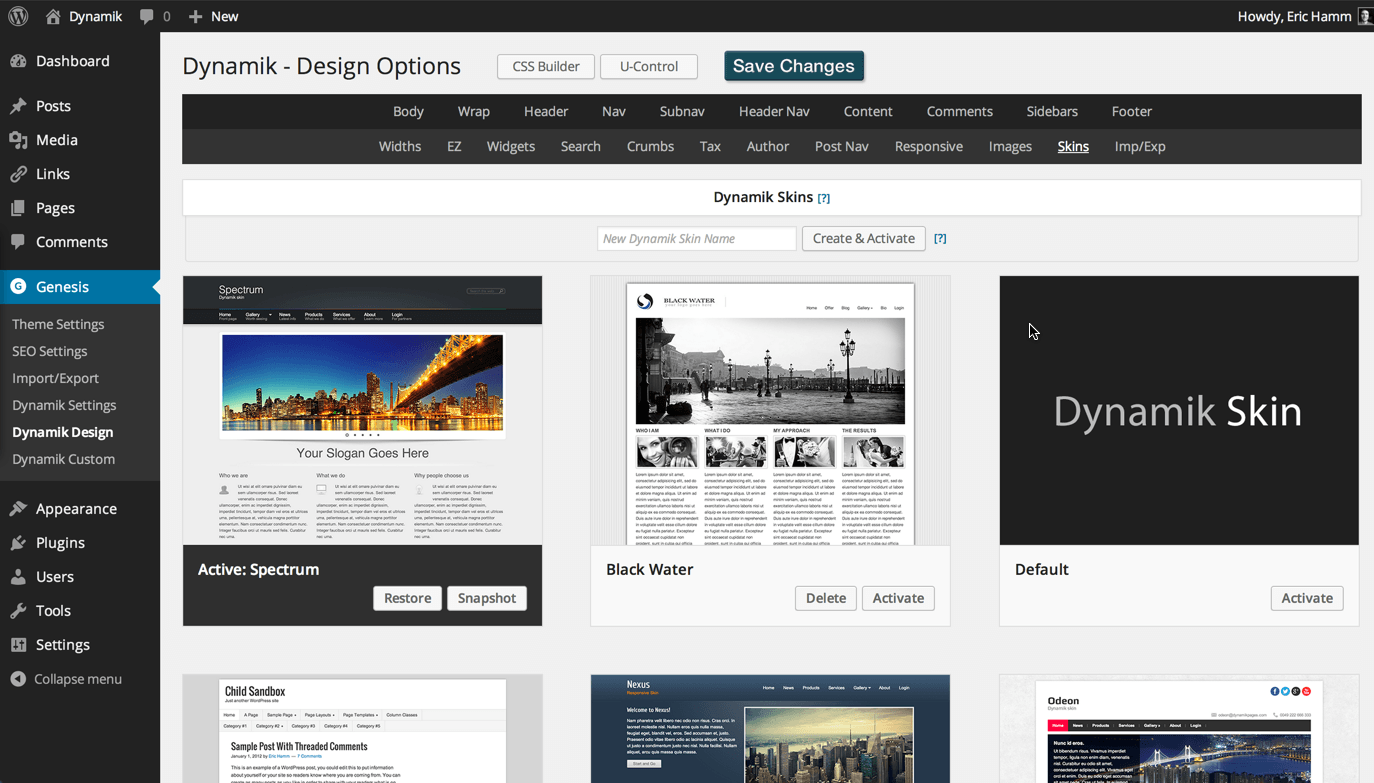Open the U-Control panel
Image resolution: width=1374 pixels, height=783 pixels.
[649, 66]
